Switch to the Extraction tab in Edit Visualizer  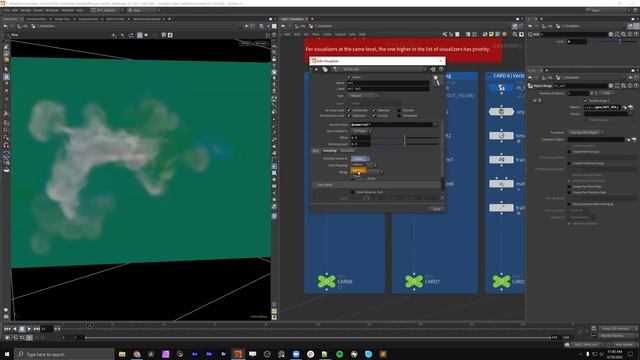click(x=348, y=151)
